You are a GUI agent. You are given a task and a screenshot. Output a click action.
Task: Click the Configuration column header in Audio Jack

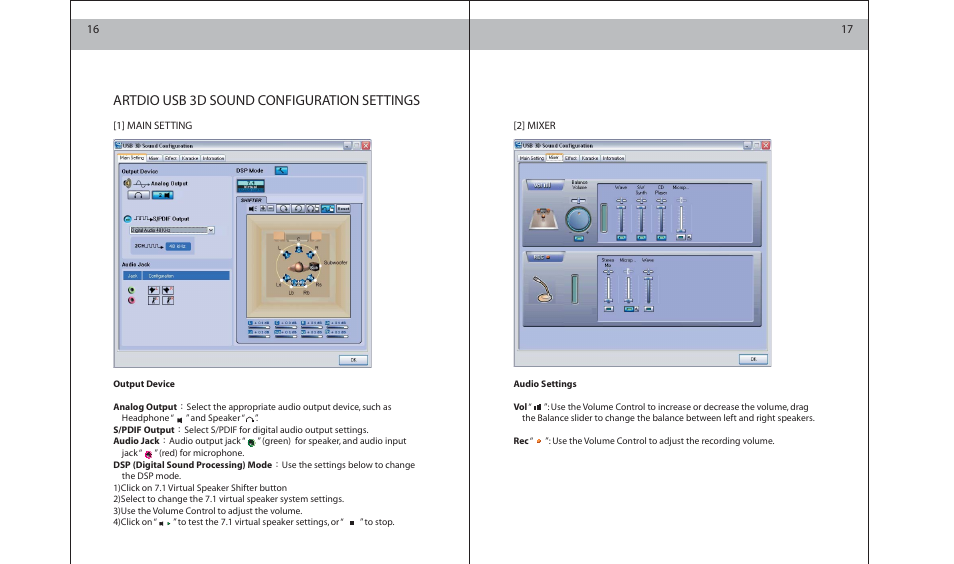185,276
